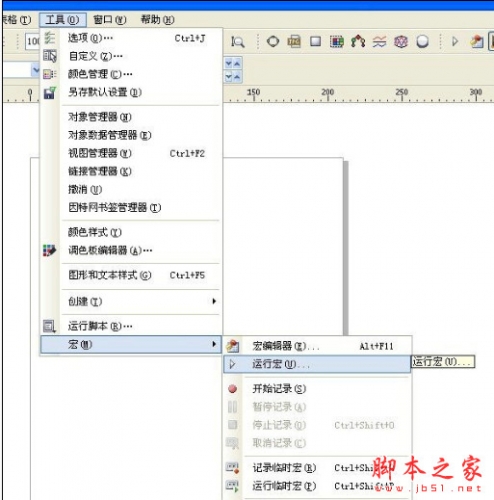
Task: Click the play triangle button in toolbar
Action: 455,42
